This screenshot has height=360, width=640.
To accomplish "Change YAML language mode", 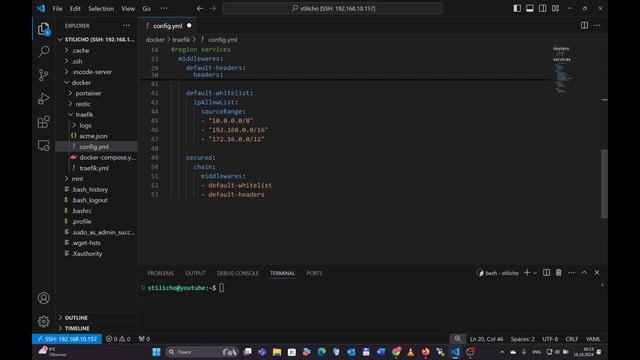I will [593, 339].
